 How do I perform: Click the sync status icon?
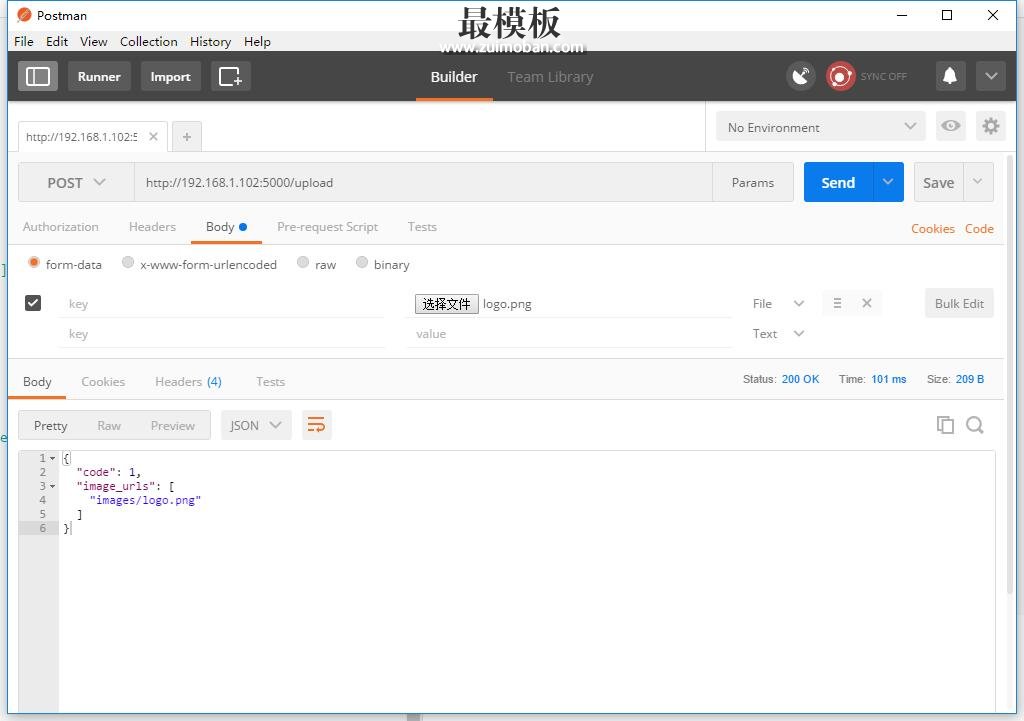pyautogui.click(x=840, y=76)
